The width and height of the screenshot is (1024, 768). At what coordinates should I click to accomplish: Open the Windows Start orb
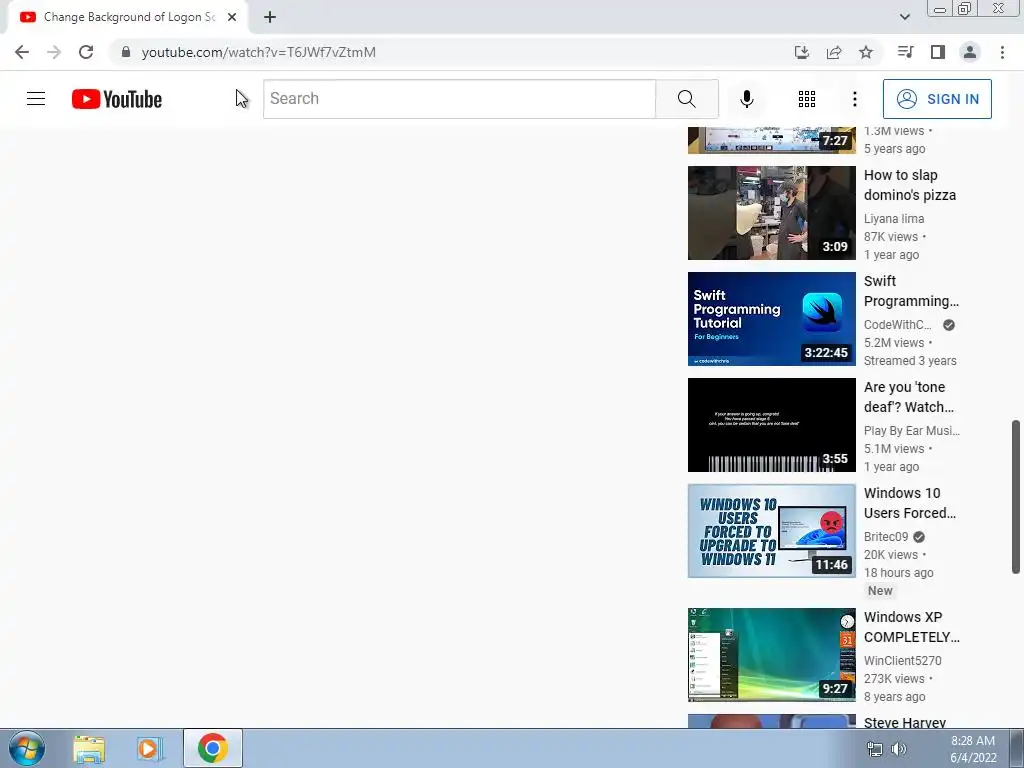(x=27, y=748)
